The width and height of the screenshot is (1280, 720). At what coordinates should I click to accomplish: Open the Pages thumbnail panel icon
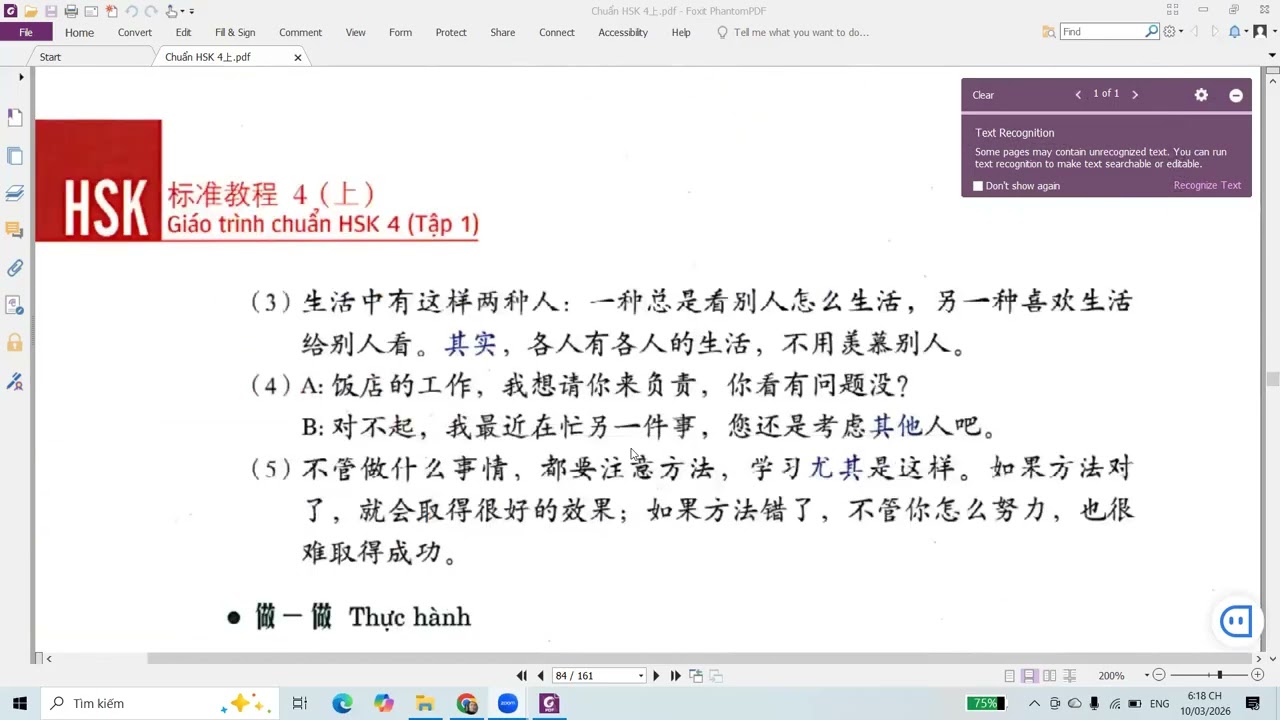click(14, 156)
